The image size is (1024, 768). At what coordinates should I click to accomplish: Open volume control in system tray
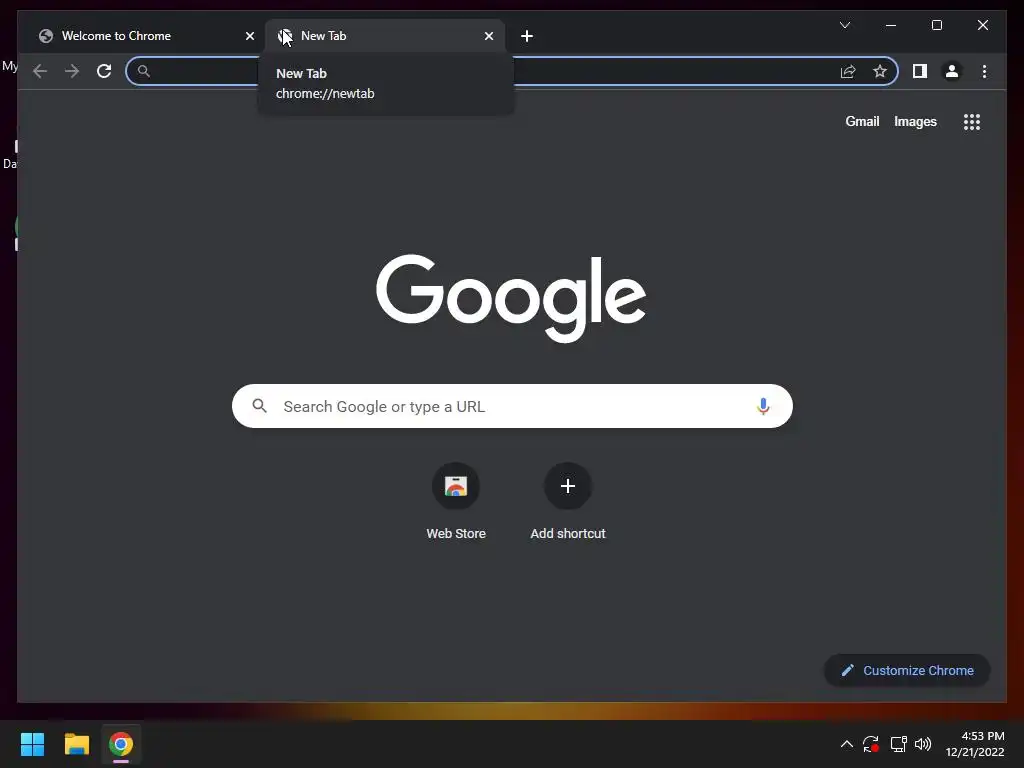(x=923, y=744)
